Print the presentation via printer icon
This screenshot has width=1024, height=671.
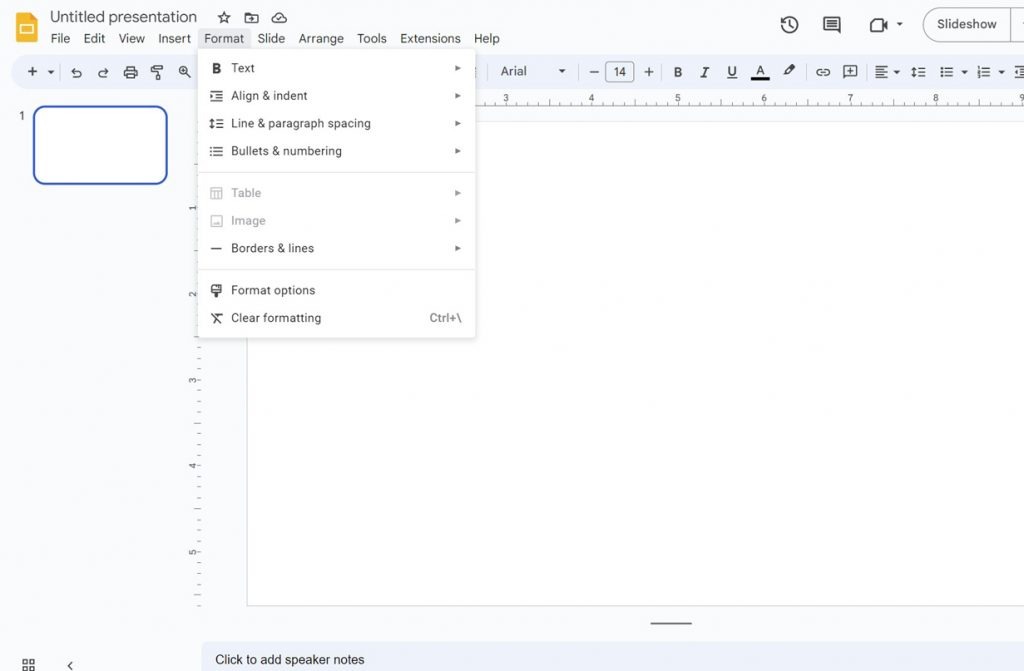(x=131, y=72)
